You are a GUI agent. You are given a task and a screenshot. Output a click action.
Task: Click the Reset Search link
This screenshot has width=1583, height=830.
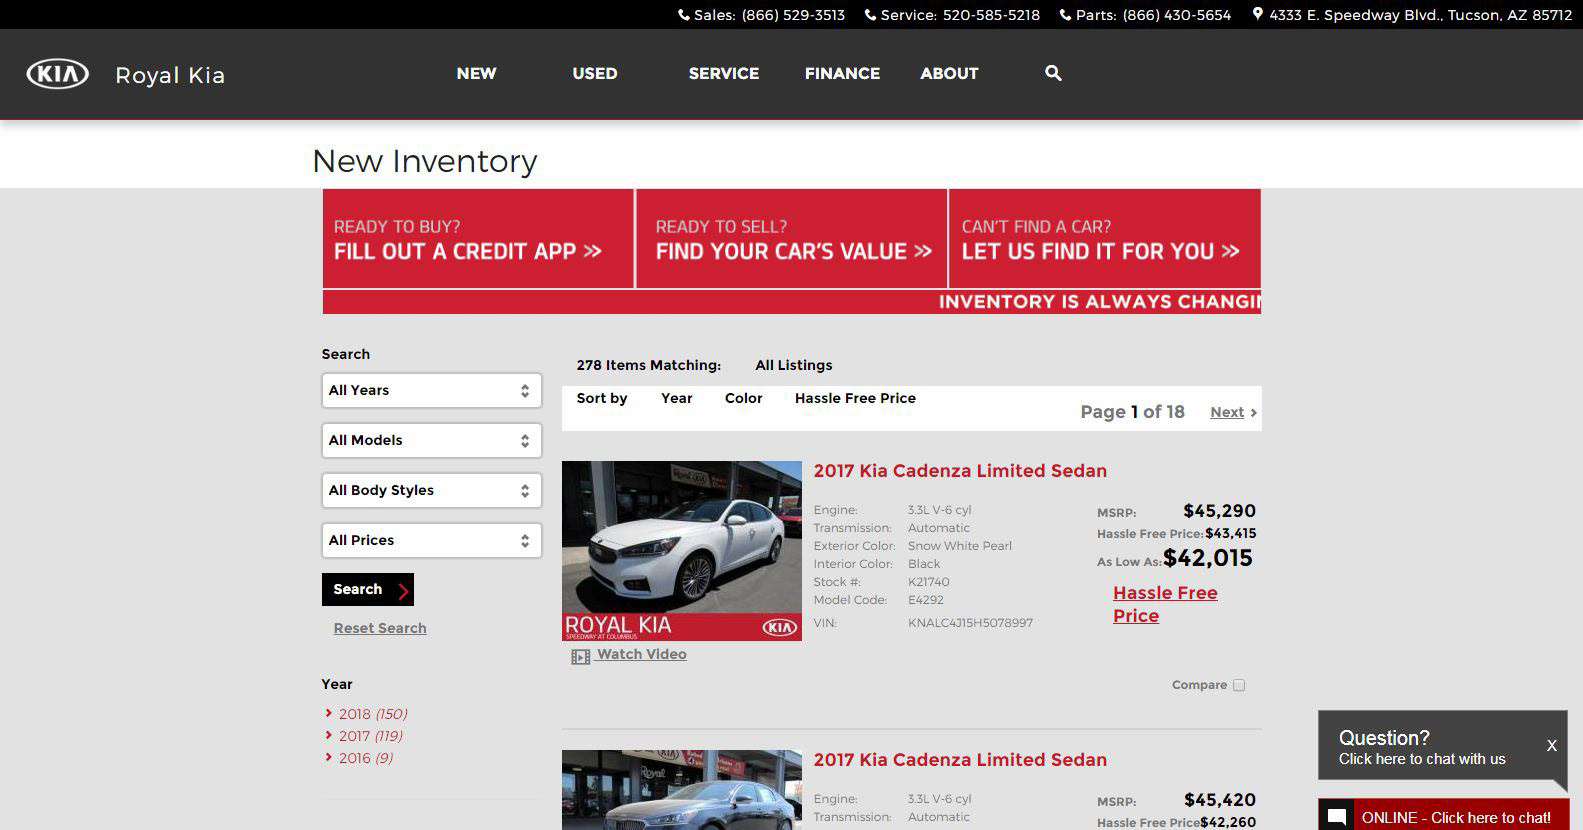380,628
